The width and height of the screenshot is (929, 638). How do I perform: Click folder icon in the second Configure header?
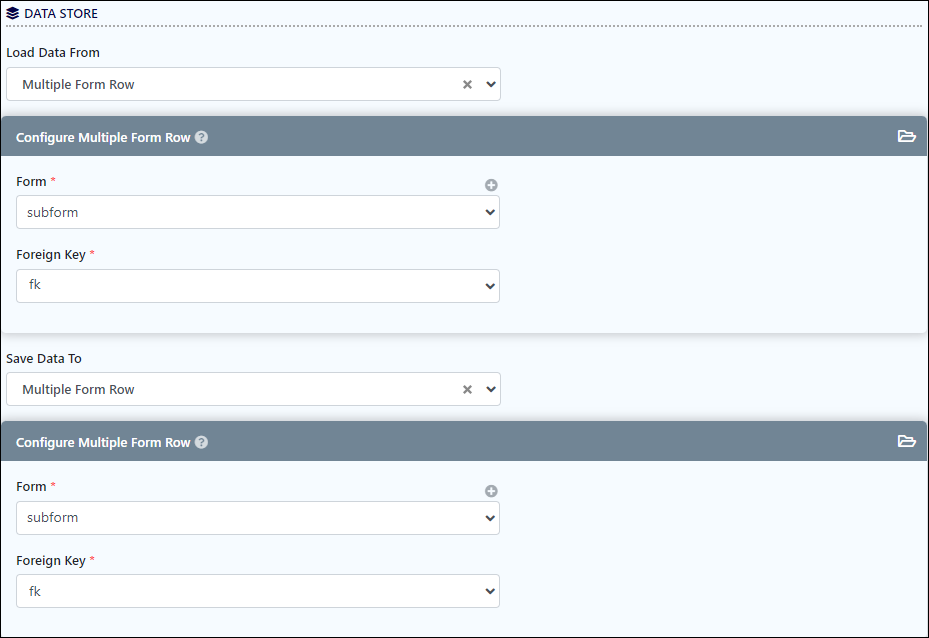coord(906,441)
